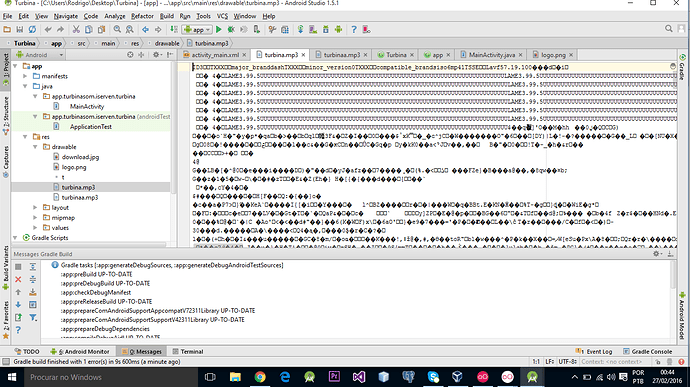
Task: Click the search magnifier icon at top right
Action: [x=668, y=29]
